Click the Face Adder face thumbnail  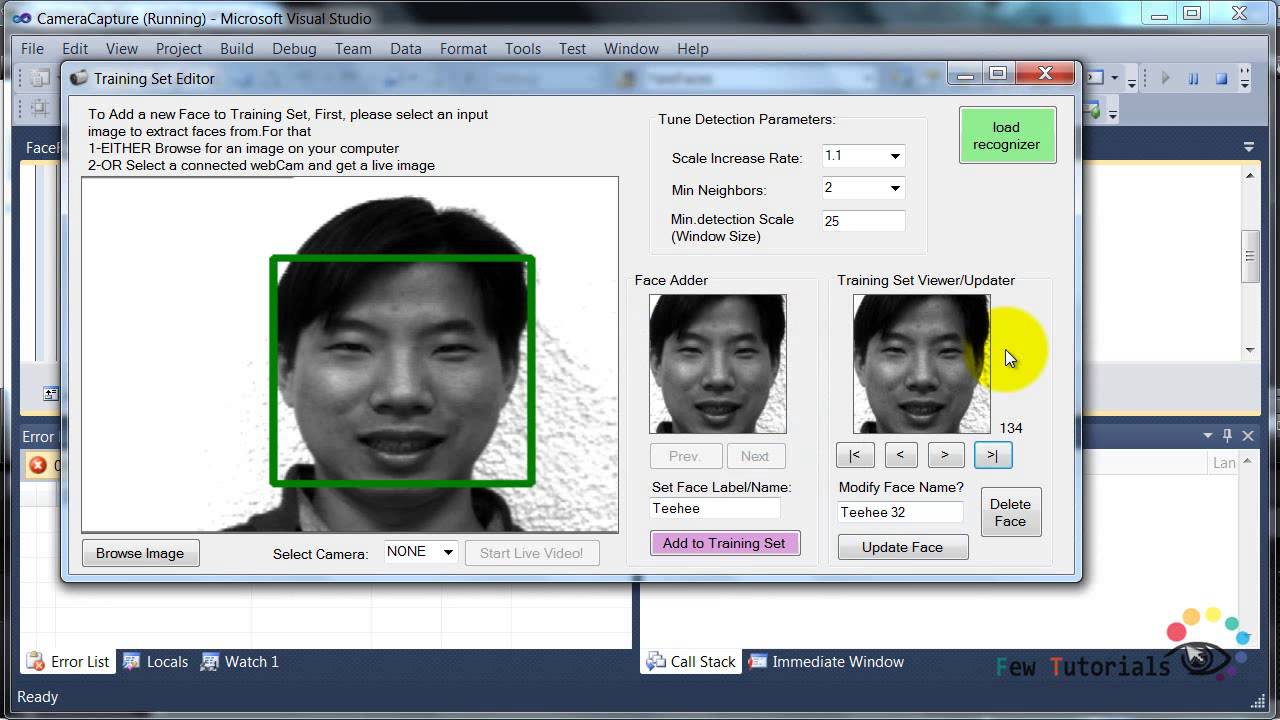coord(717,363)
